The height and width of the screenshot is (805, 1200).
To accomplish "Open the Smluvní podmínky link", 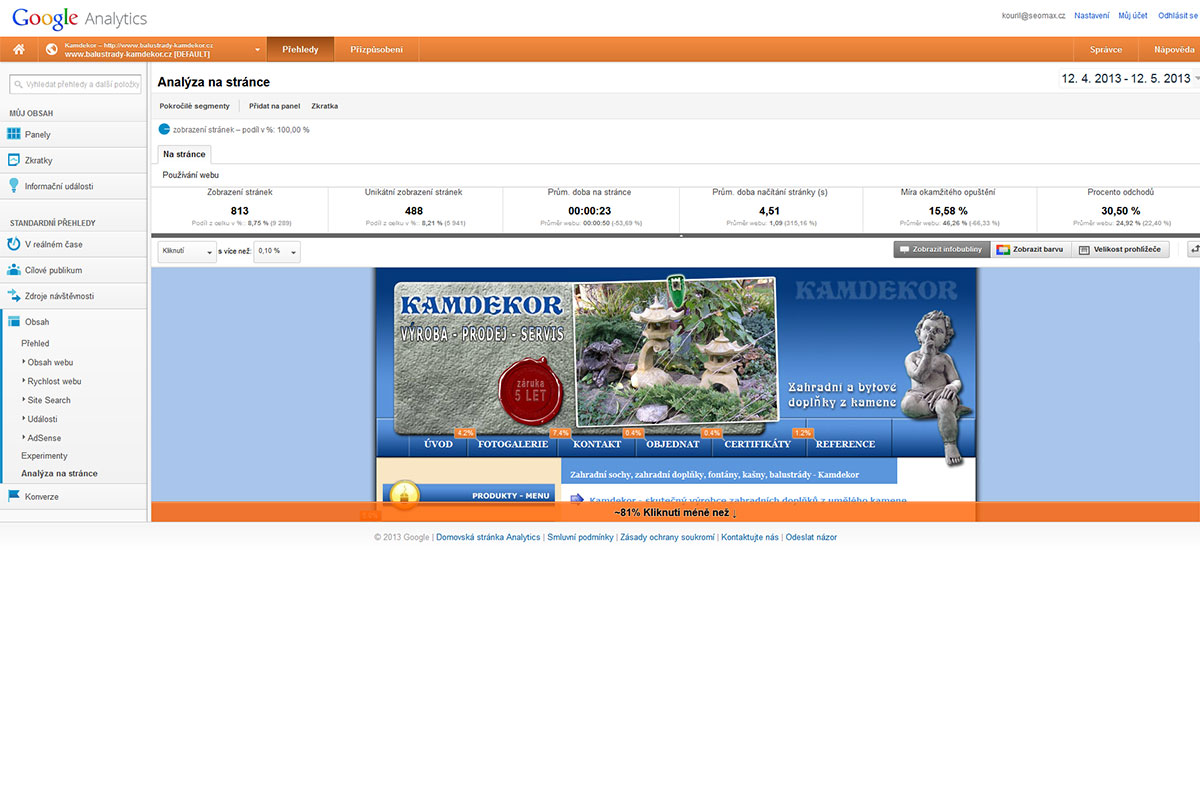I will click(580, 537).
